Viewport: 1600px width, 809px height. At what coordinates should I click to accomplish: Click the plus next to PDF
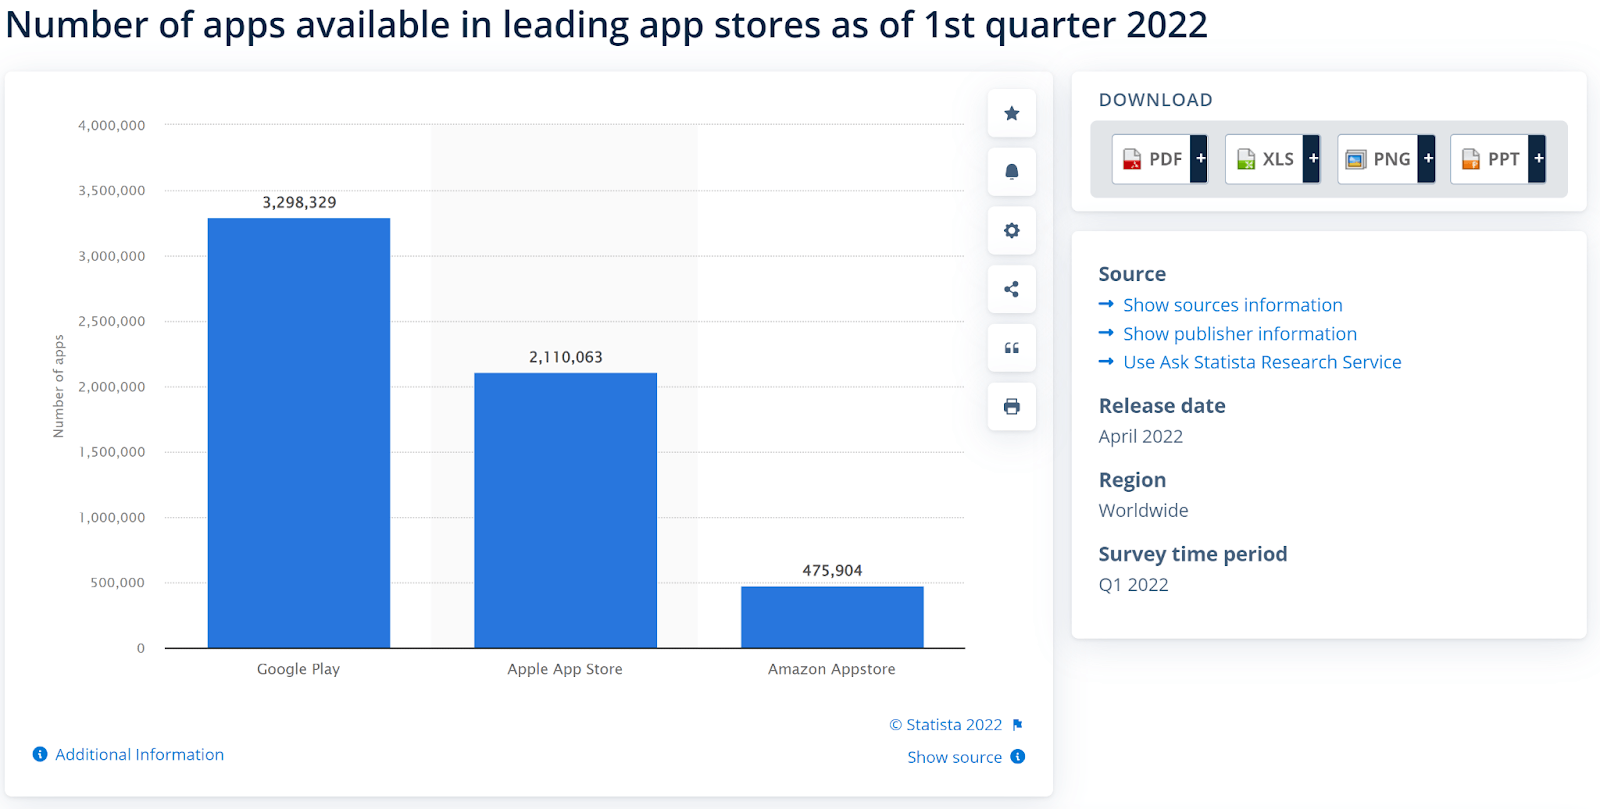[1200, 159]
